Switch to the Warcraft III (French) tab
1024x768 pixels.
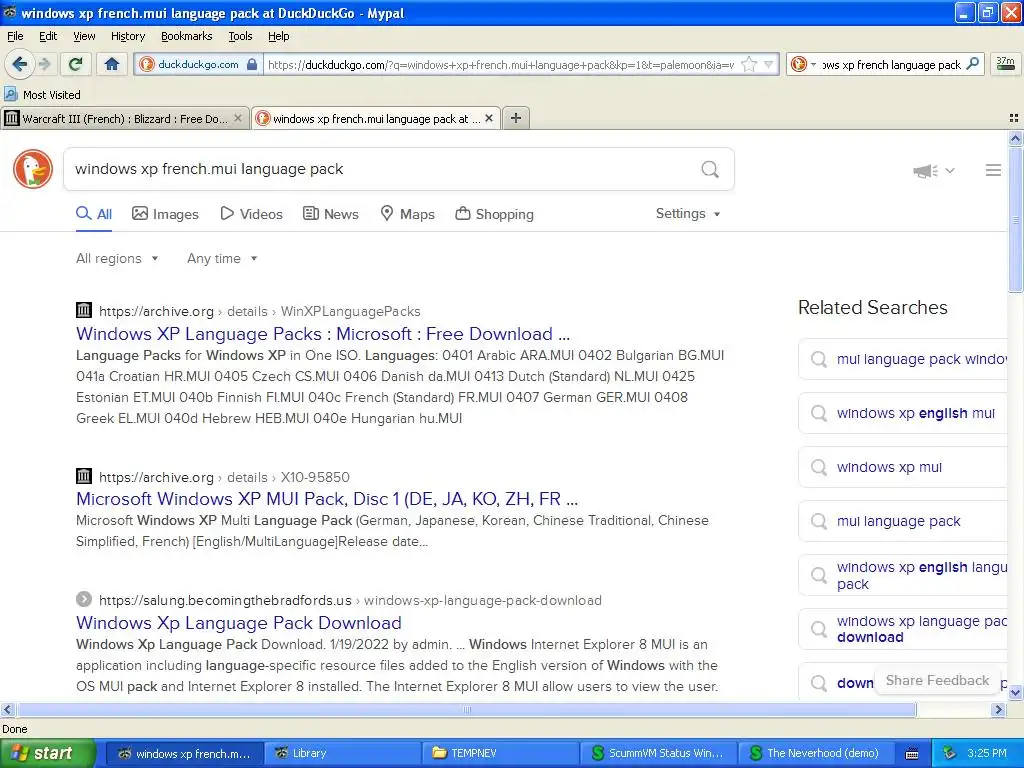pyautogui.click(x=124, y=119)
